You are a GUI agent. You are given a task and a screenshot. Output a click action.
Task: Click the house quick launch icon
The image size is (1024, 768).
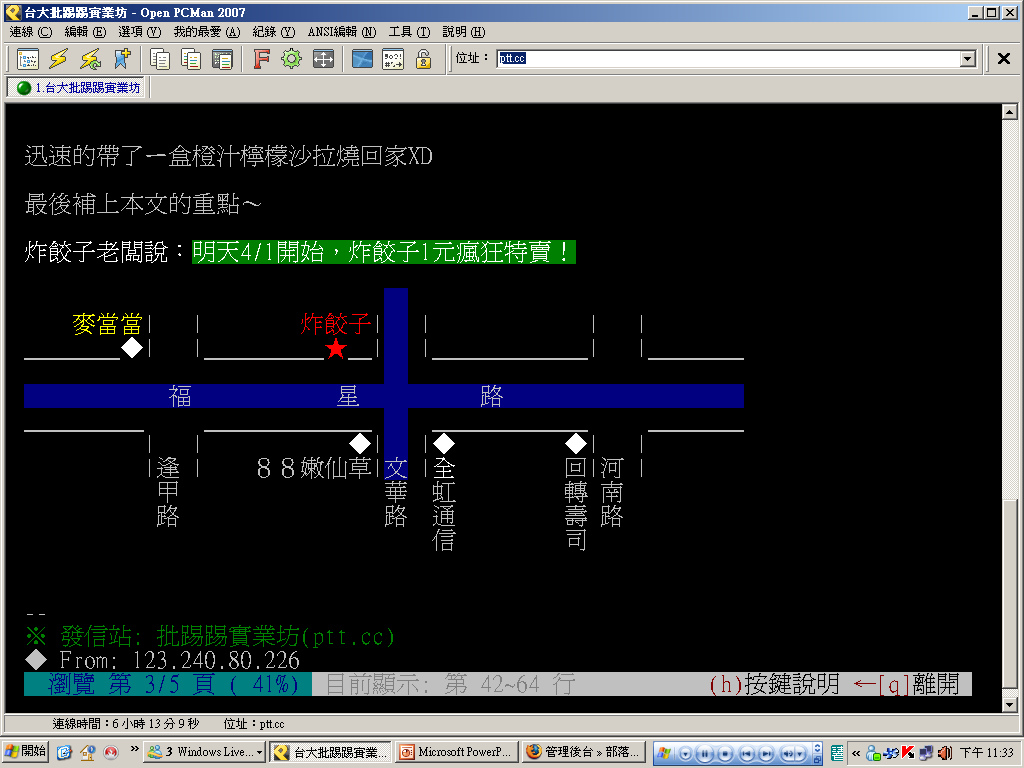pyautogui.click(x=88, y=752)
